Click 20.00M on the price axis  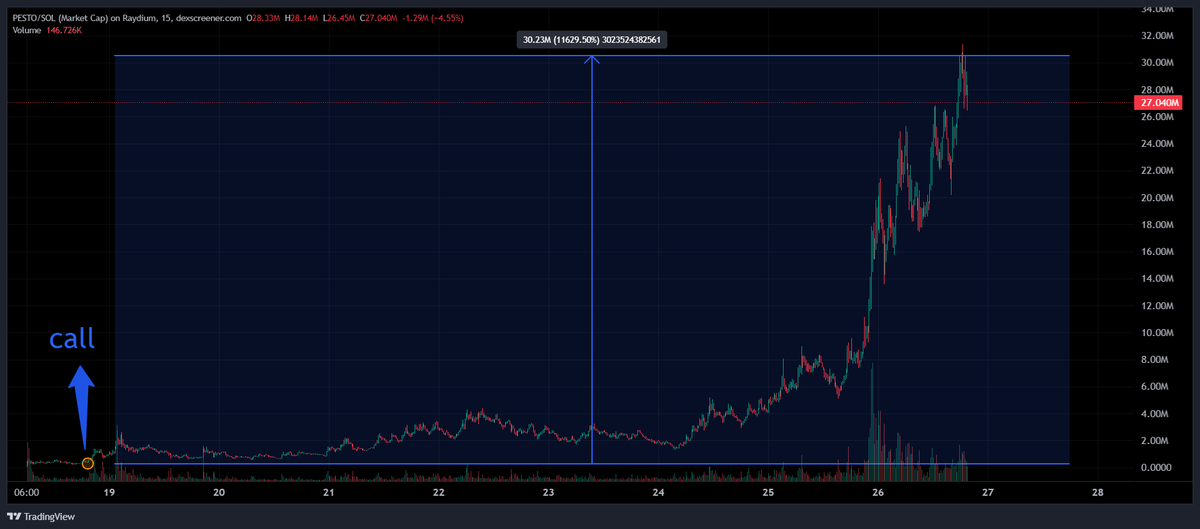tap(1156, 198)
